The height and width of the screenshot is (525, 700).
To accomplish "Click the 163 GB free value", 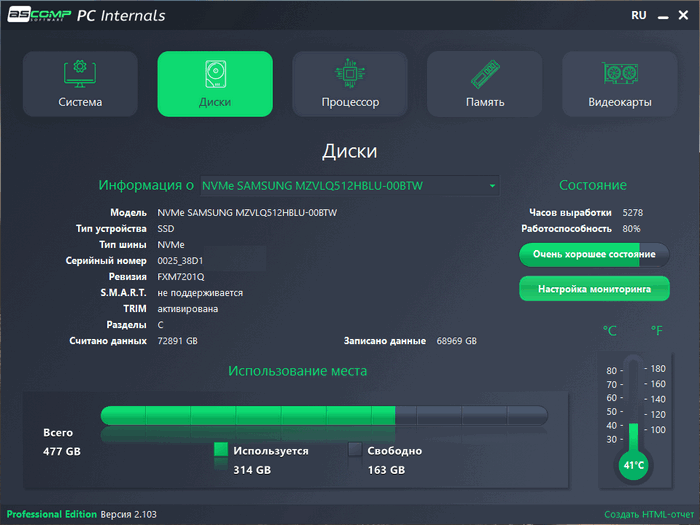I will pos(386,470).
